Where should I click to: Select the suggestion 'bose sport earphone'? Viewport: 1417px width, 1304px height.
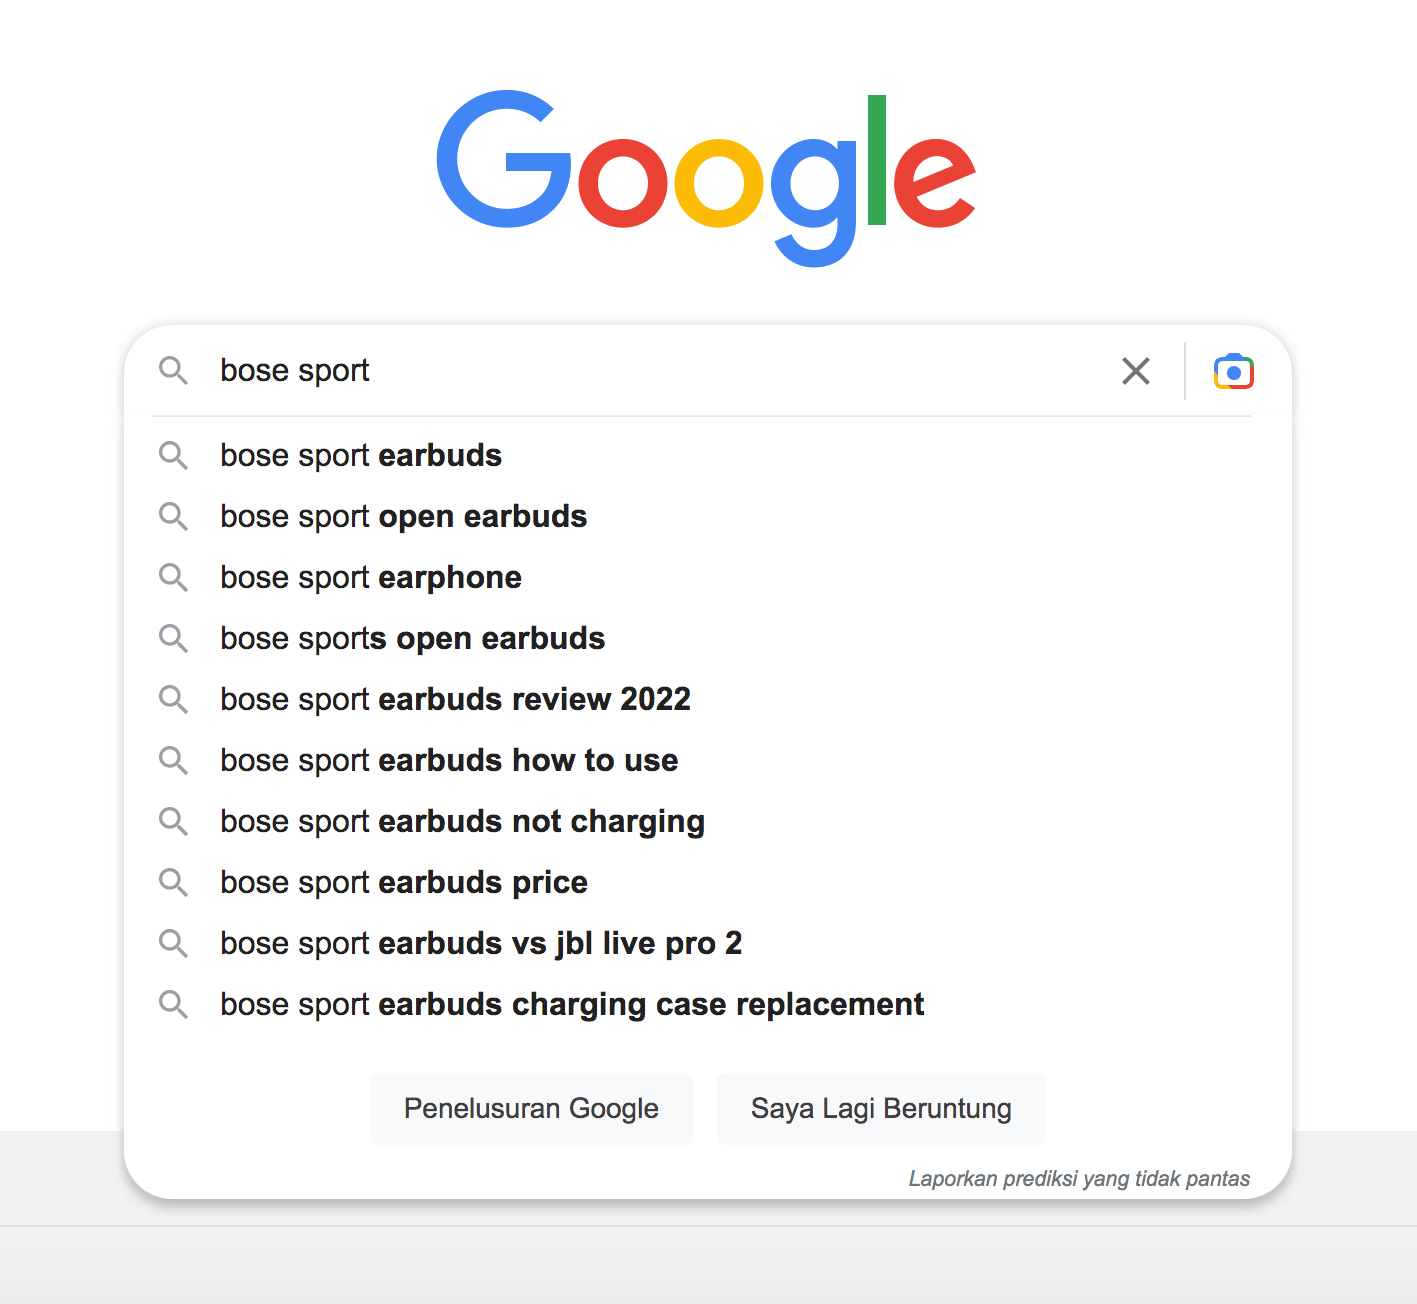370,578
